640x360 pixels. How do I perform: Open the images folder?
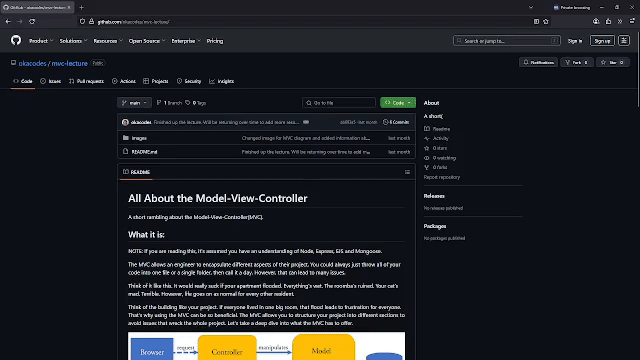[x=139, y=138]
